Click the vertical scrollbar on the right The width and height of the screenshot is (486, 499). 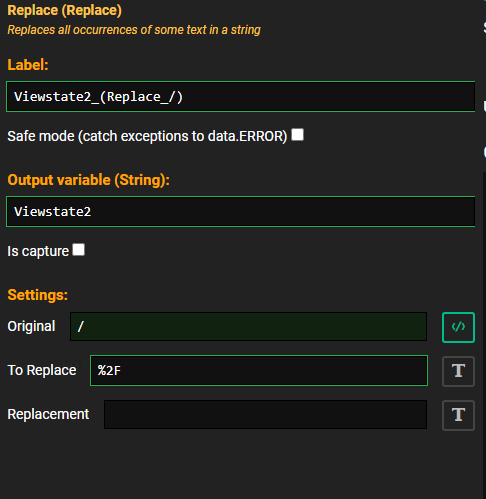(x=484, y=333)
